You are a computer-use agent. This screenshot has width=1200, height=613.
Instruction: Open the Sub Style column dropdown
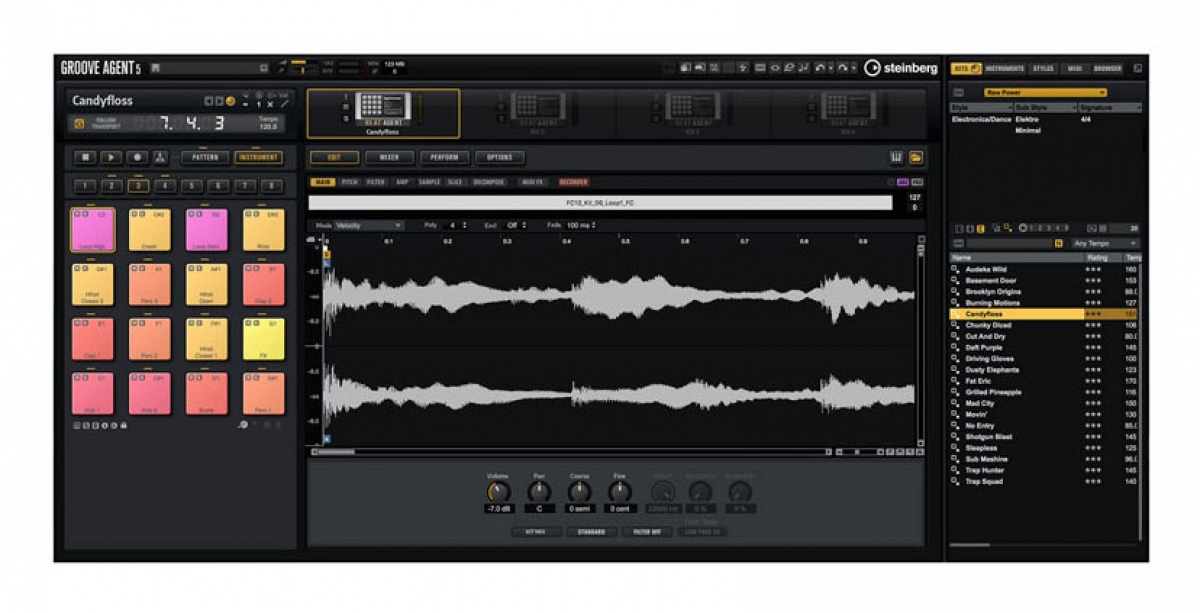(x=1044, y=106)
